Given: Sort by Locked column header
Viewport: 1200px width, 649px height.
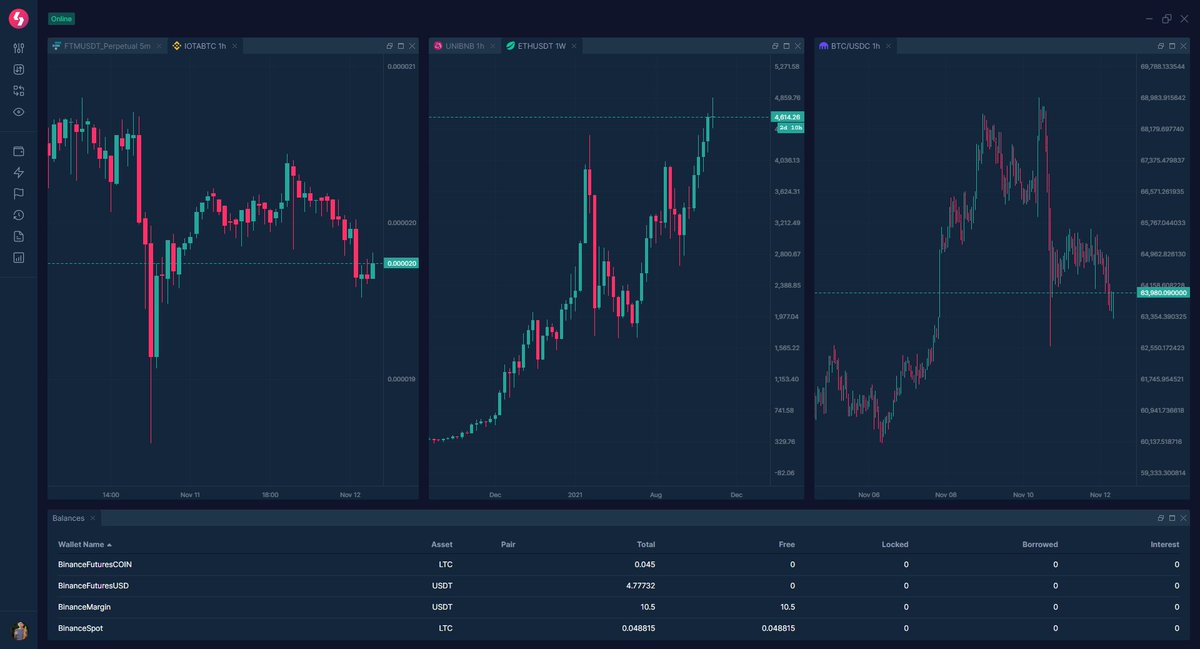Looking at the screenshot, I should 895,544.
